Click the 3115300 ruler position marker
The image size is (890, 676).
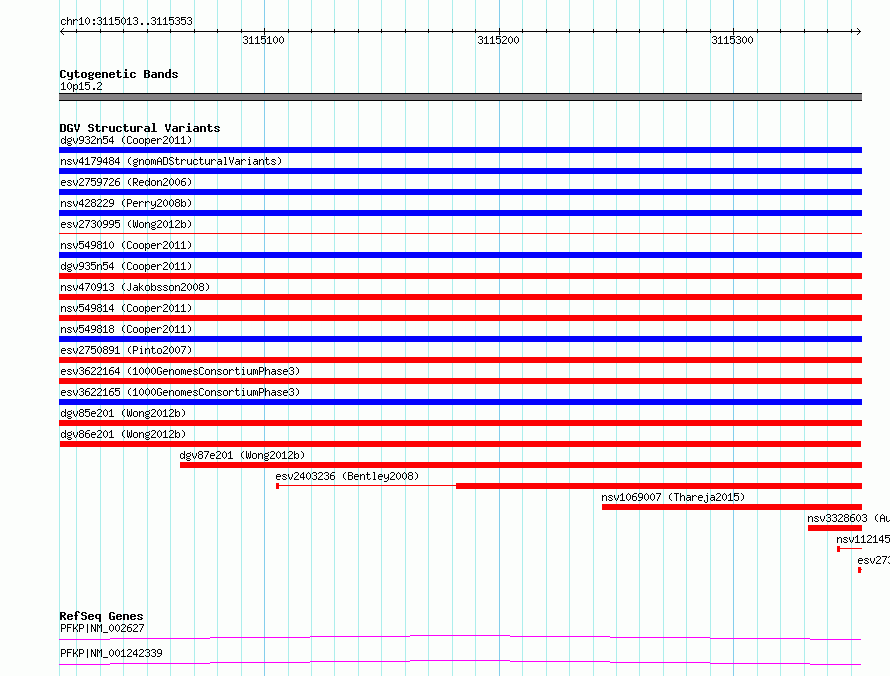tap(732, 40)
